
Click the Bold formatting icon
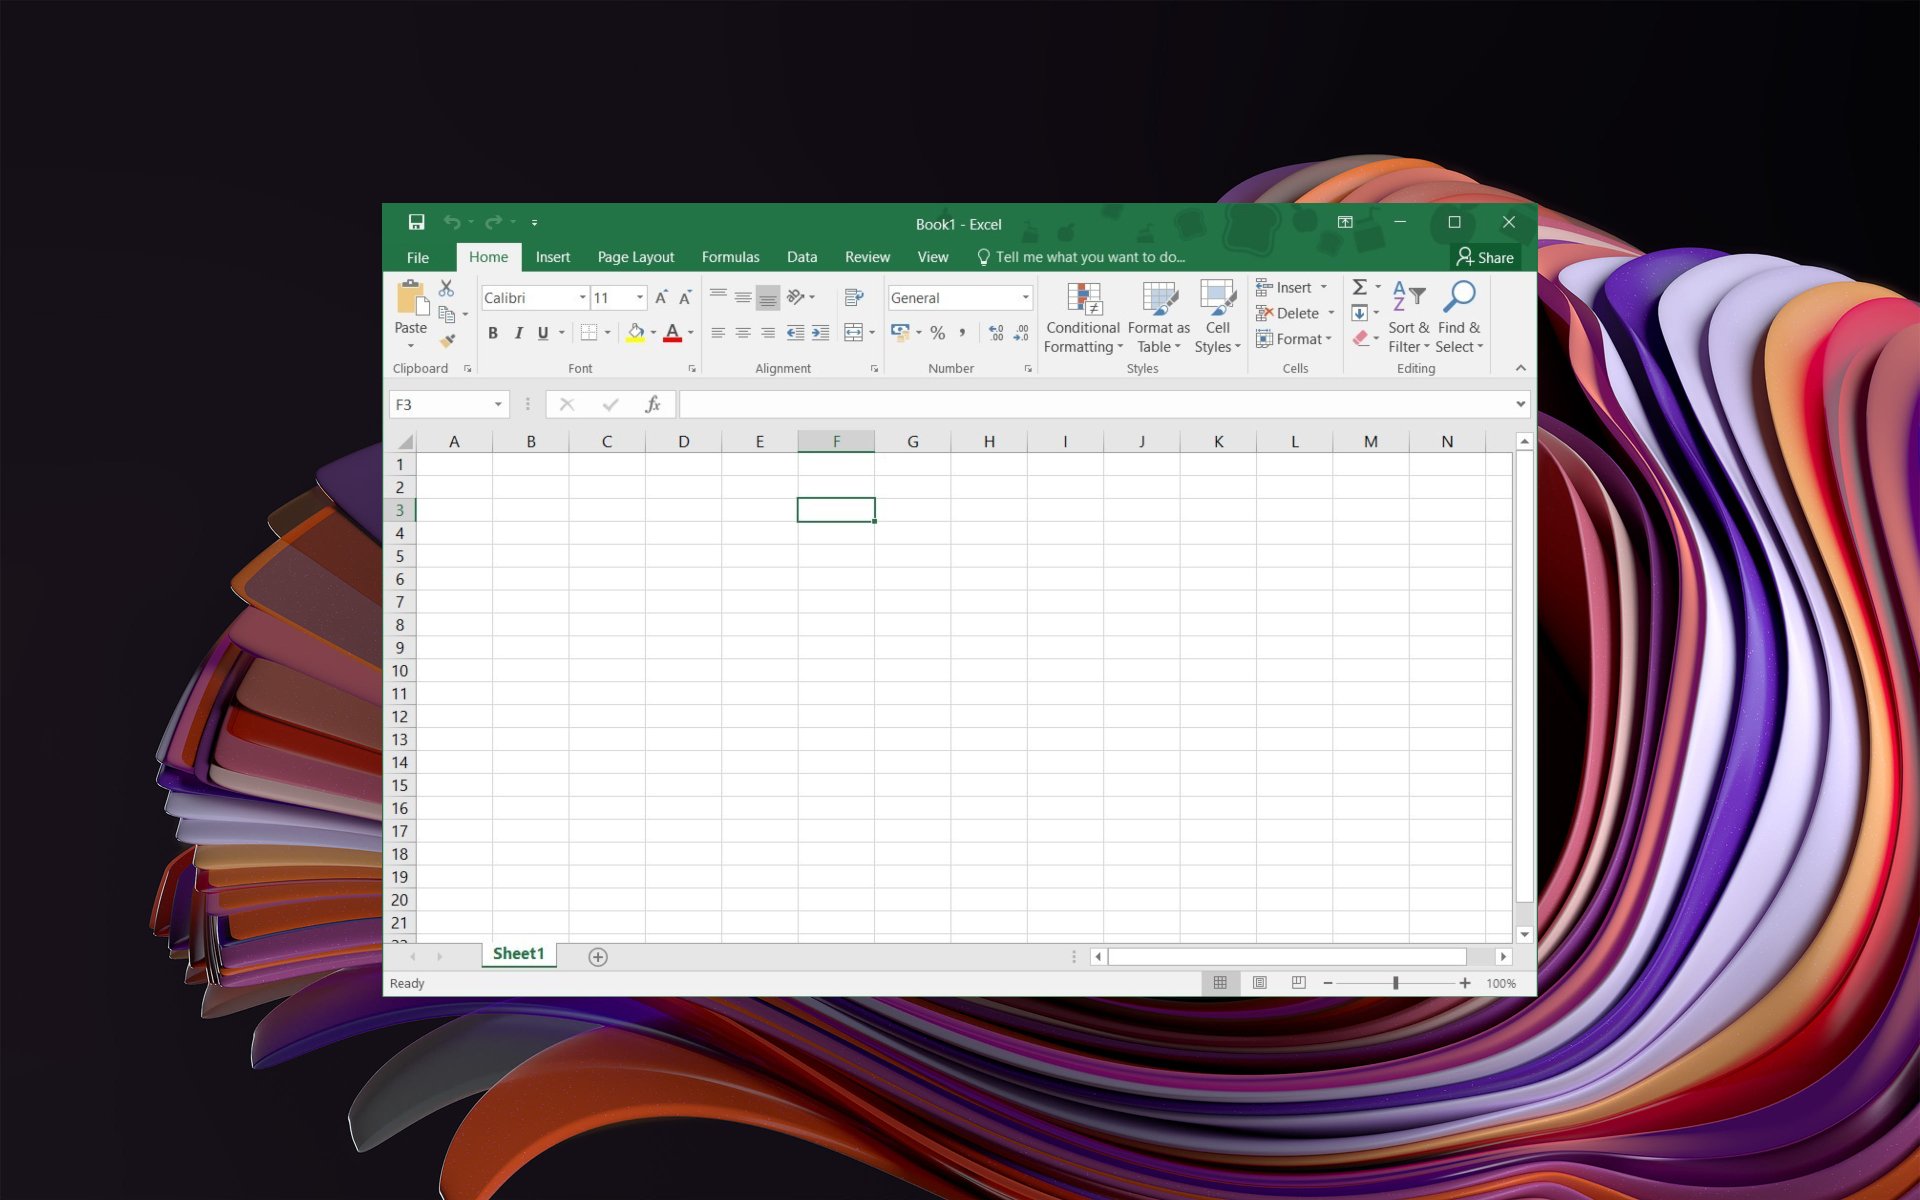click(x=493, y=333)
